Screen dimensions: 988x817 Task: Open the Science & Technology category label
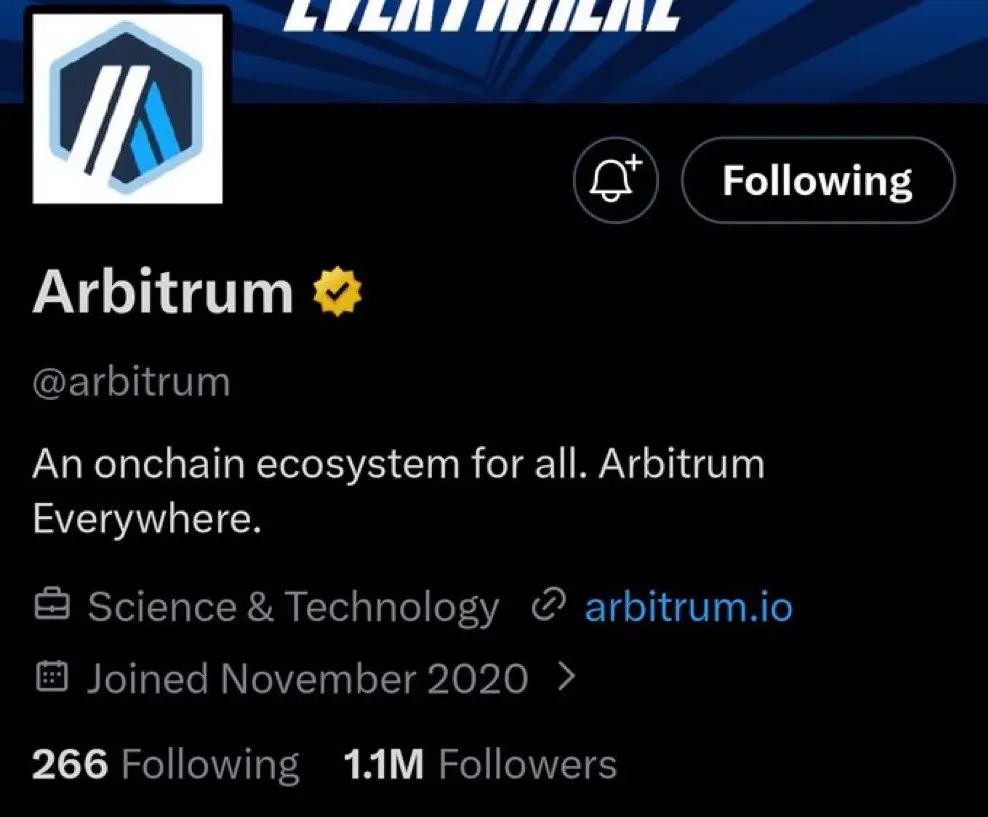(x=293, y=608)
